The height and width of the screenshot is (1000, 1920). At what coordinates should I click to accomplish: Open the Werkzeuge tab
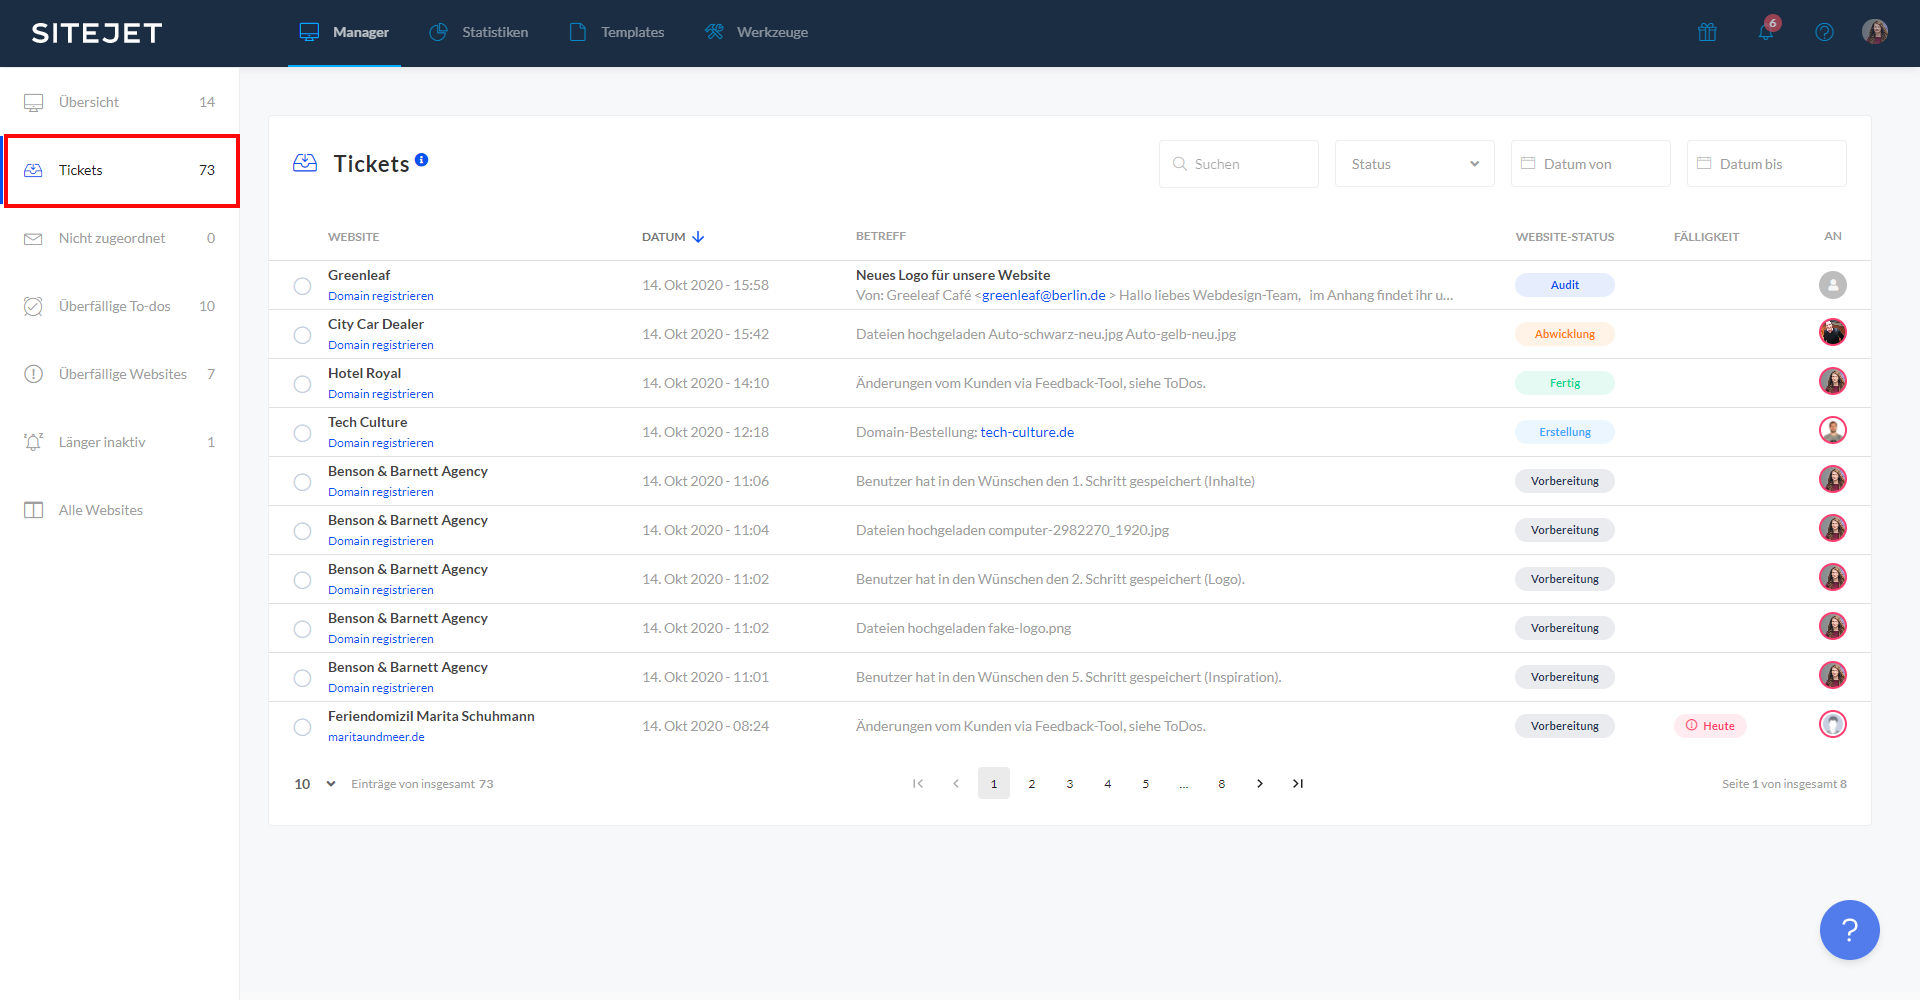click(x=757, y=33)
